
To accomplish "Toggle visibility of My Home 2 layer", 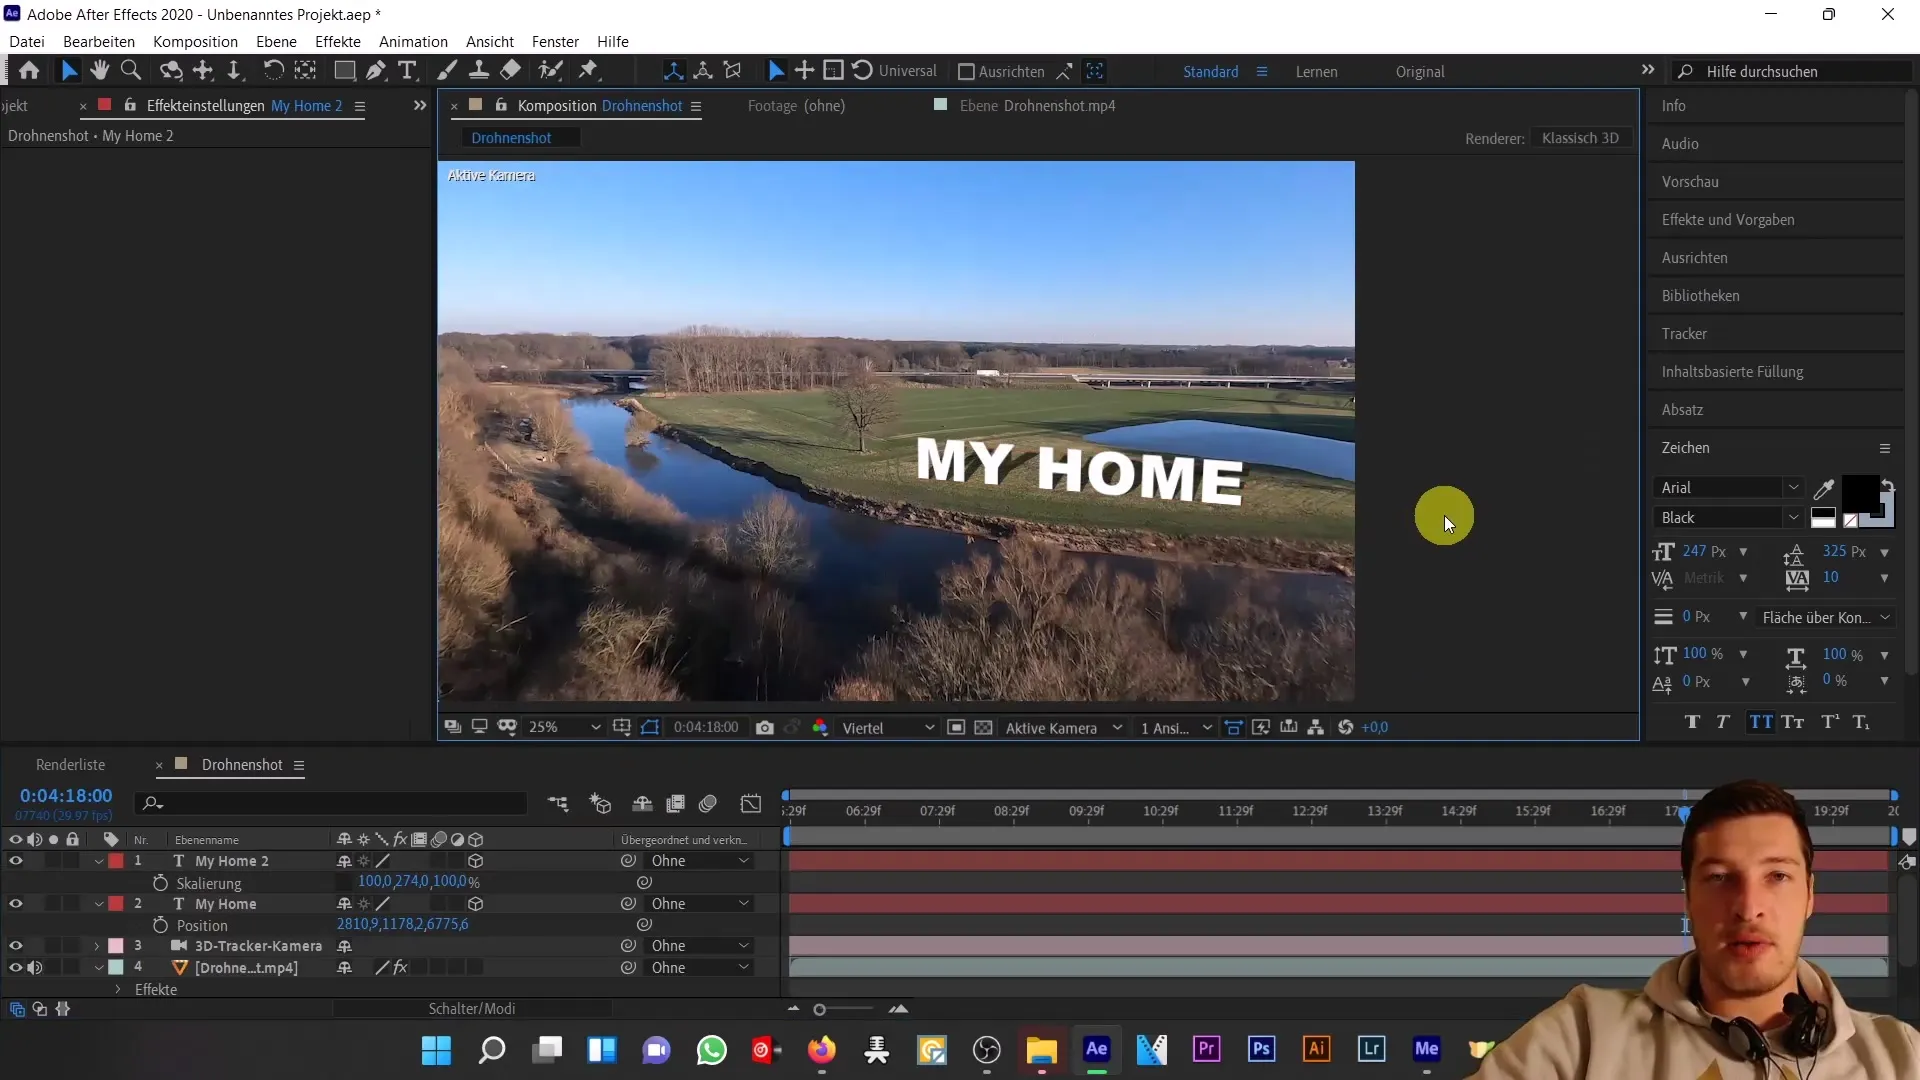I will [16, 861].
